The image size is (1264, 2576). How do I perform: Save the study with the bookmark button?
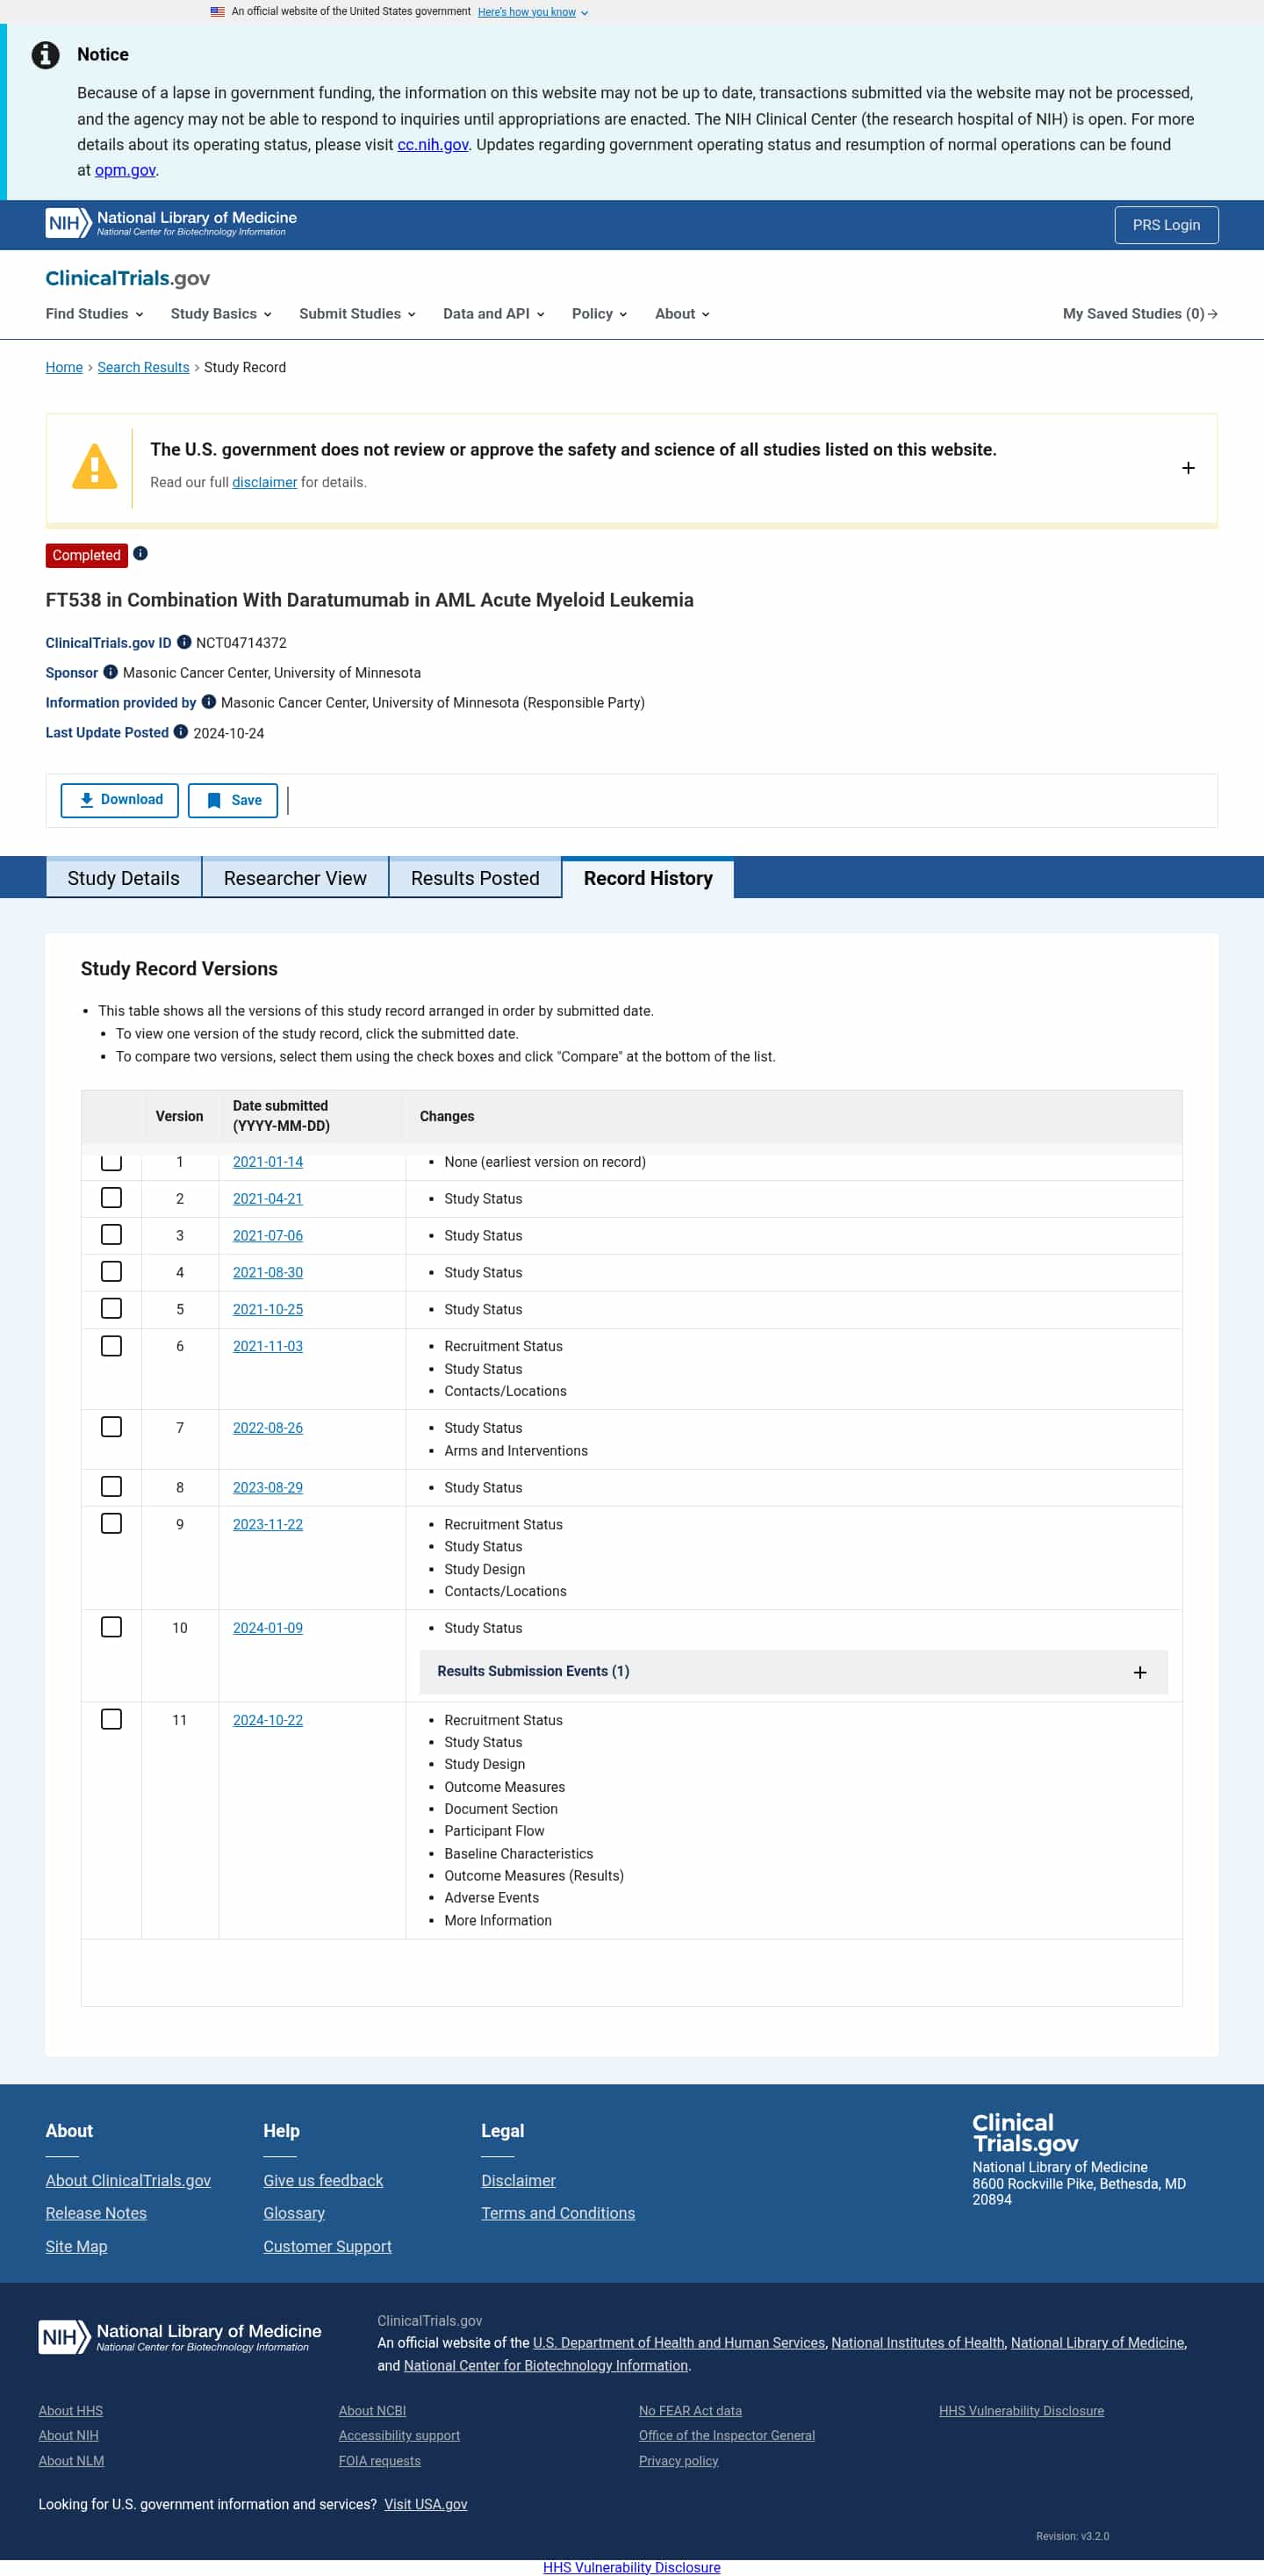tap(233, 800)
